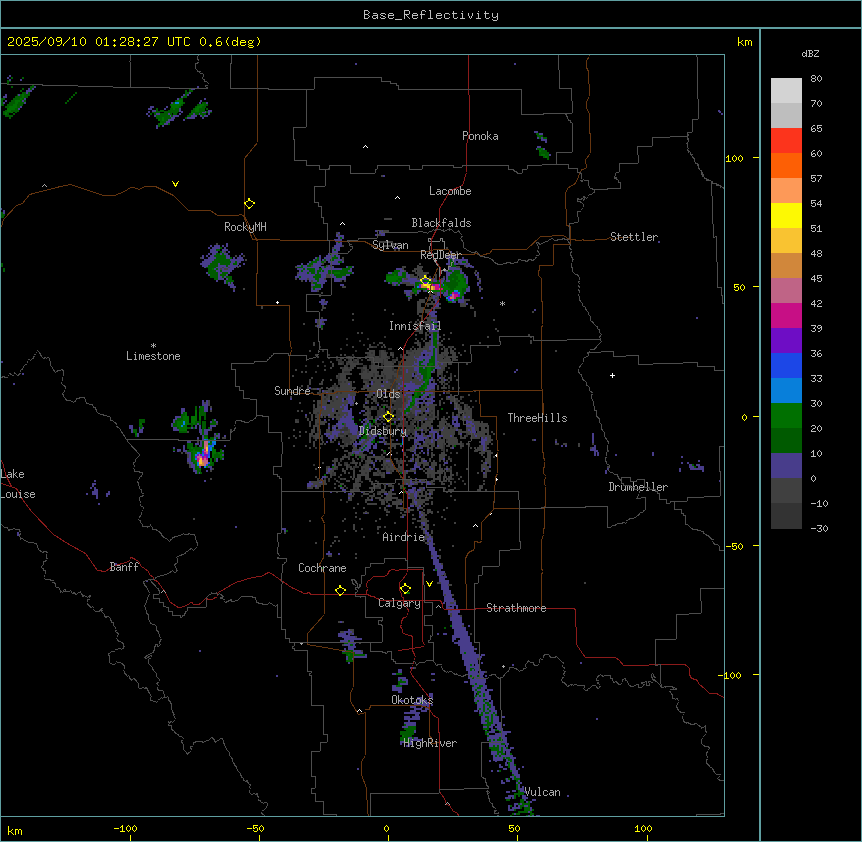Click the Vulcan label

(542, 792)
